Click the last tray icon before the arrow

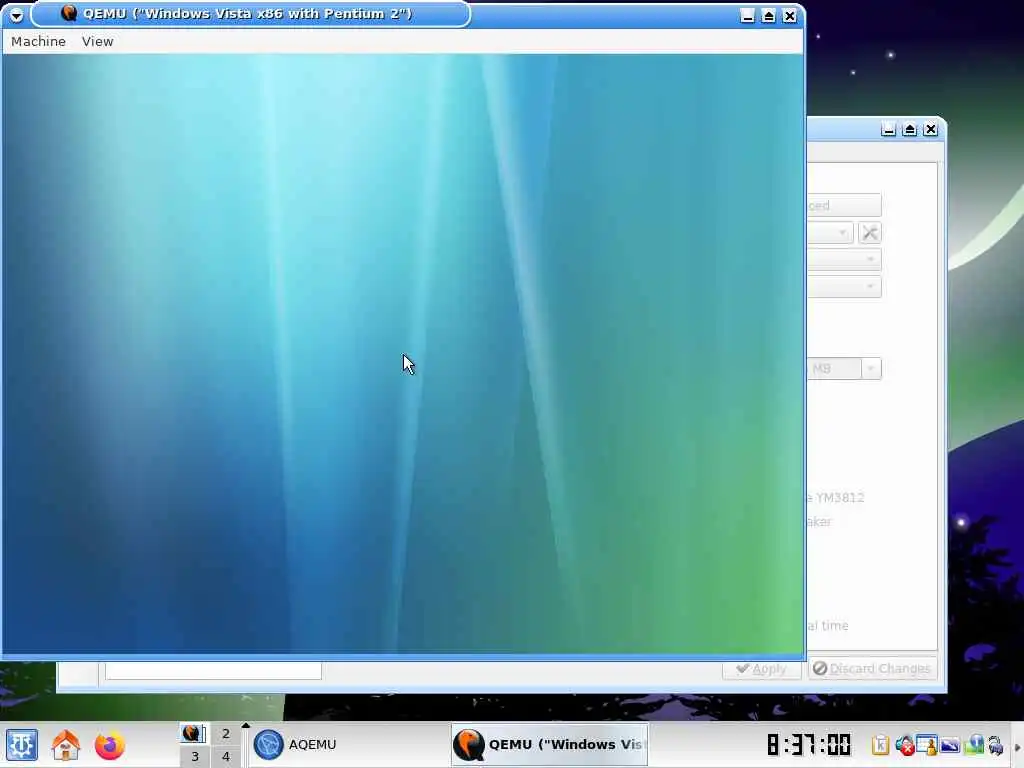click(x=996, y=745)
